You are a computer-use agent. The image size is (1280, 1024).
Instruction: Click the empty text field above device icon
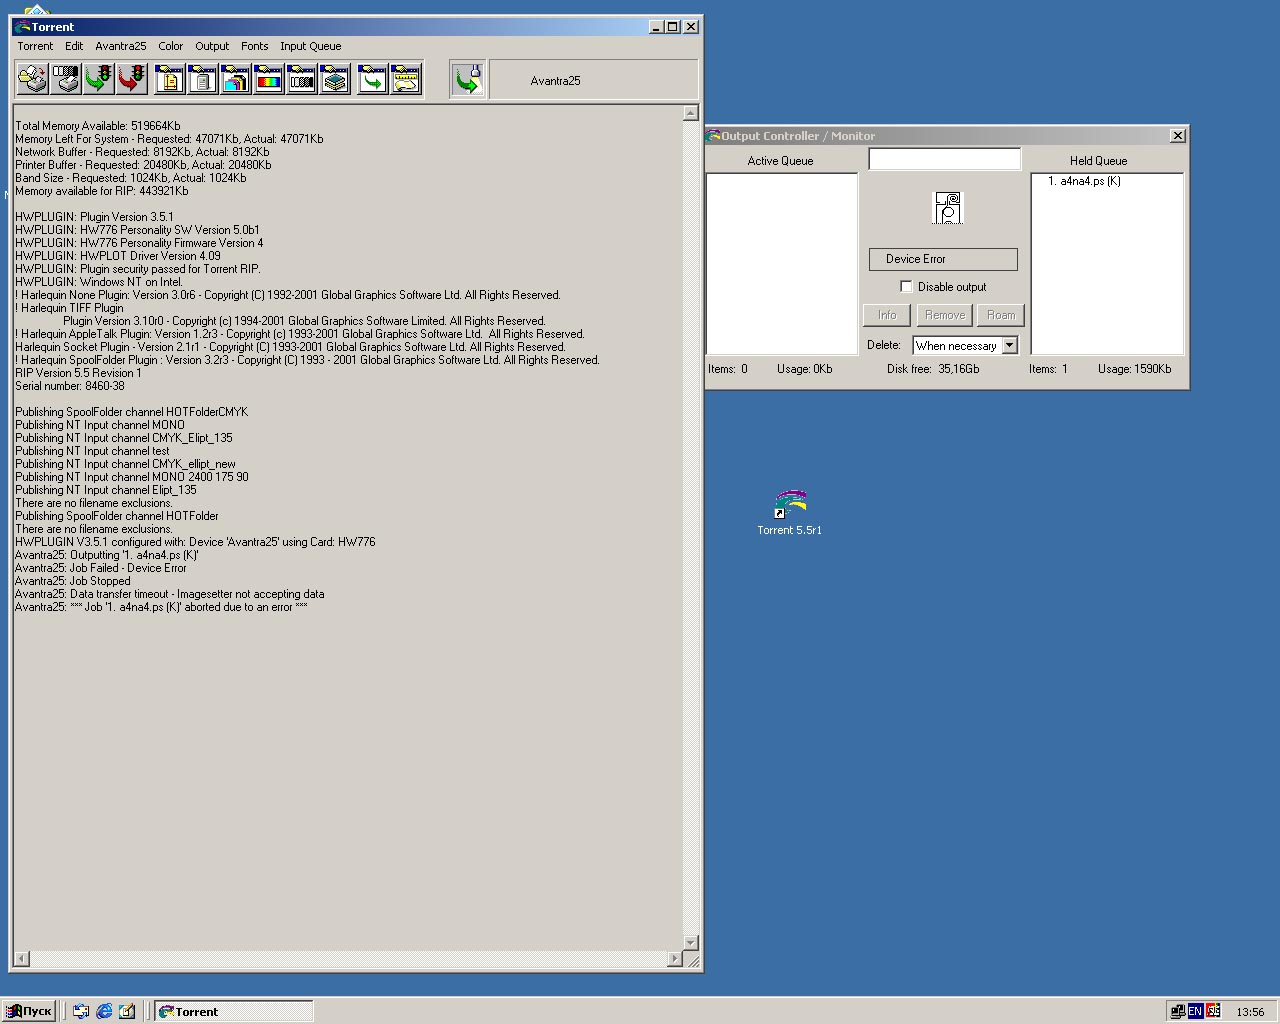coord(944,159)
